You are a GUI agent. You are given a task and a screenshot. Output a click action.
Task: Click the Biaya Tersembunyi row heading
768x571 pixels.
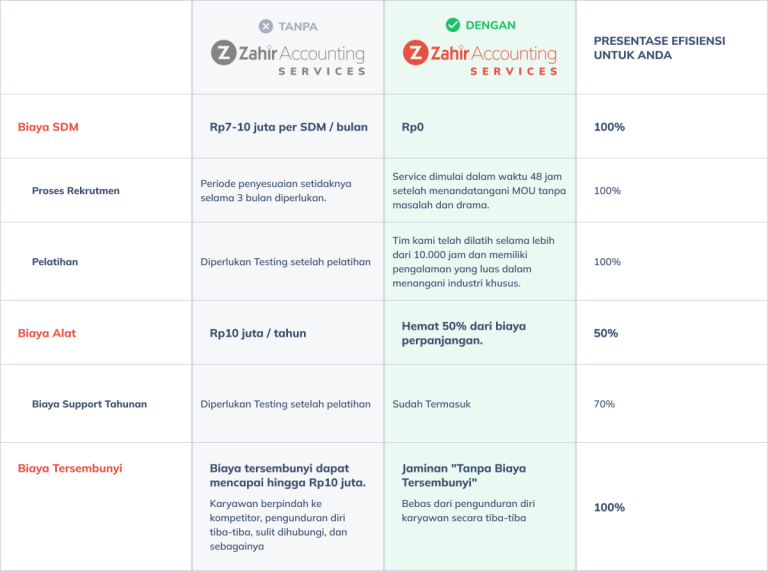[x=70, y=468]
